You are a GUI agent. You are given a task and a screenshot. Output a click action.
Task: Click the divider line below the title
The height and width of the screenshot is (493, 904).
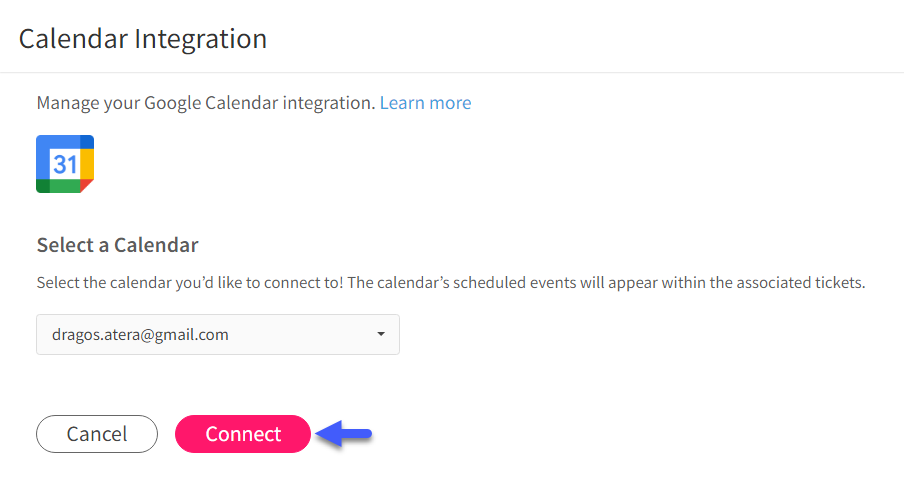pos(452,73)
